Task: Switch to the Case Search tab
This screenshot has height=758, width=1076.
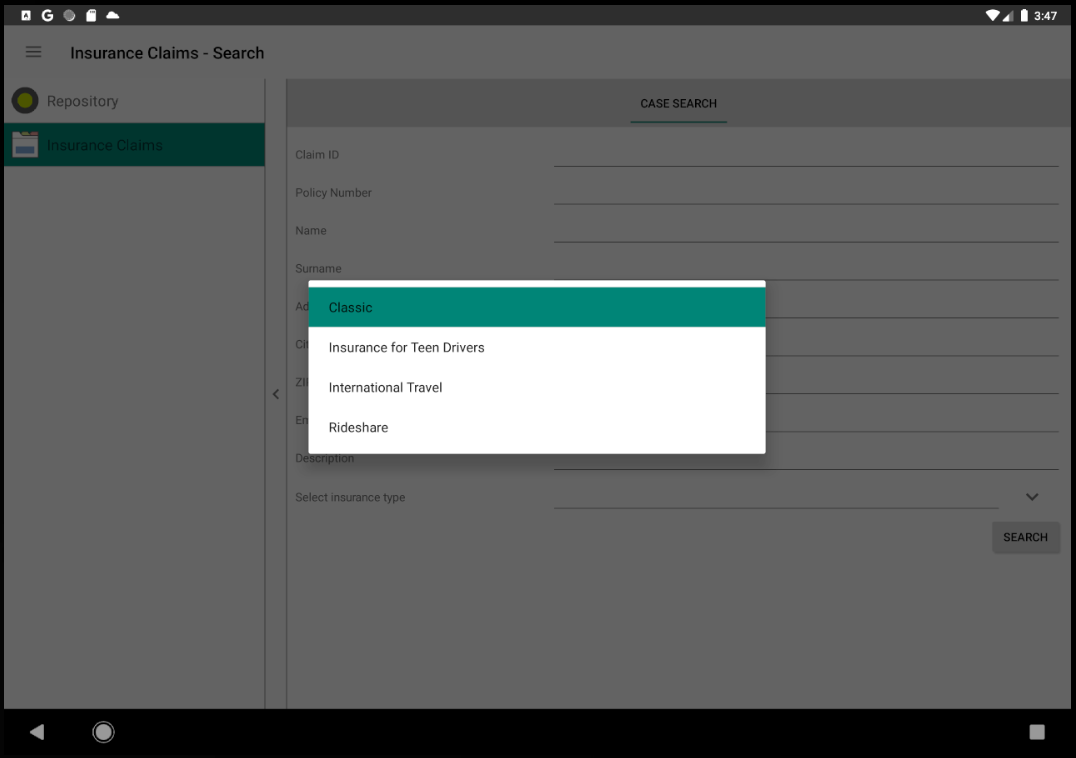Action: [x=678, y=103]
